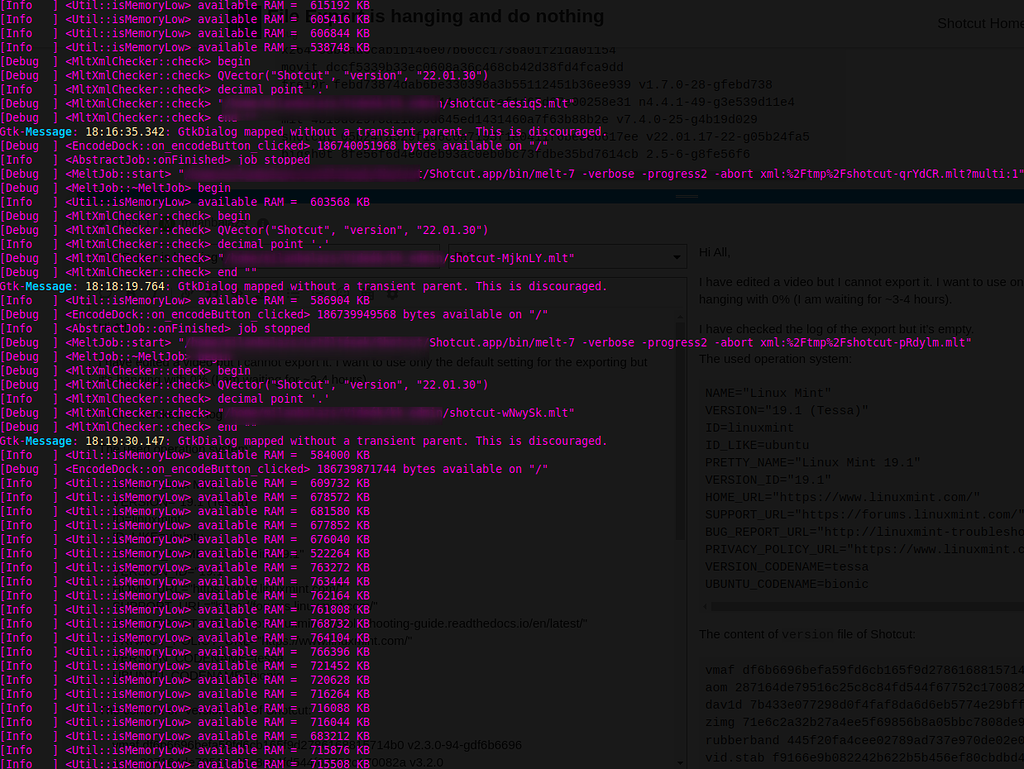The width and height of the screenshot is (1024, 769).
Task: Click 'available RAM = 683212 KB' line
Action: (x=185, y=736)
